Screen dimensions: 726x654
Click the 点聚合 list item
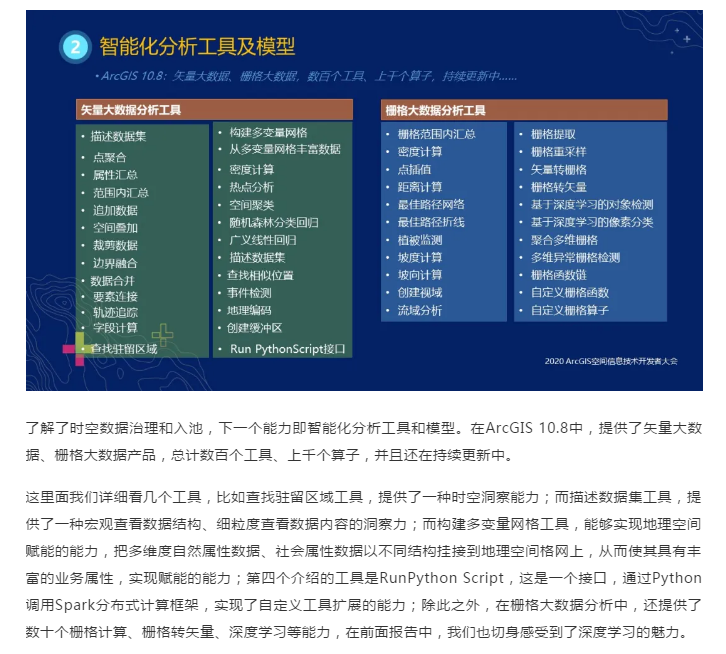(x=110, y=157)
